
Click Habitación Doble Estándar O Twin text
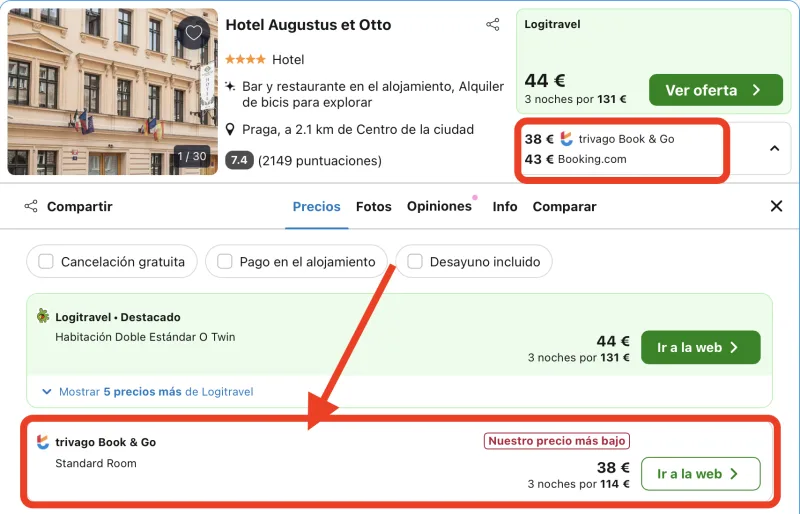(145, 337)
